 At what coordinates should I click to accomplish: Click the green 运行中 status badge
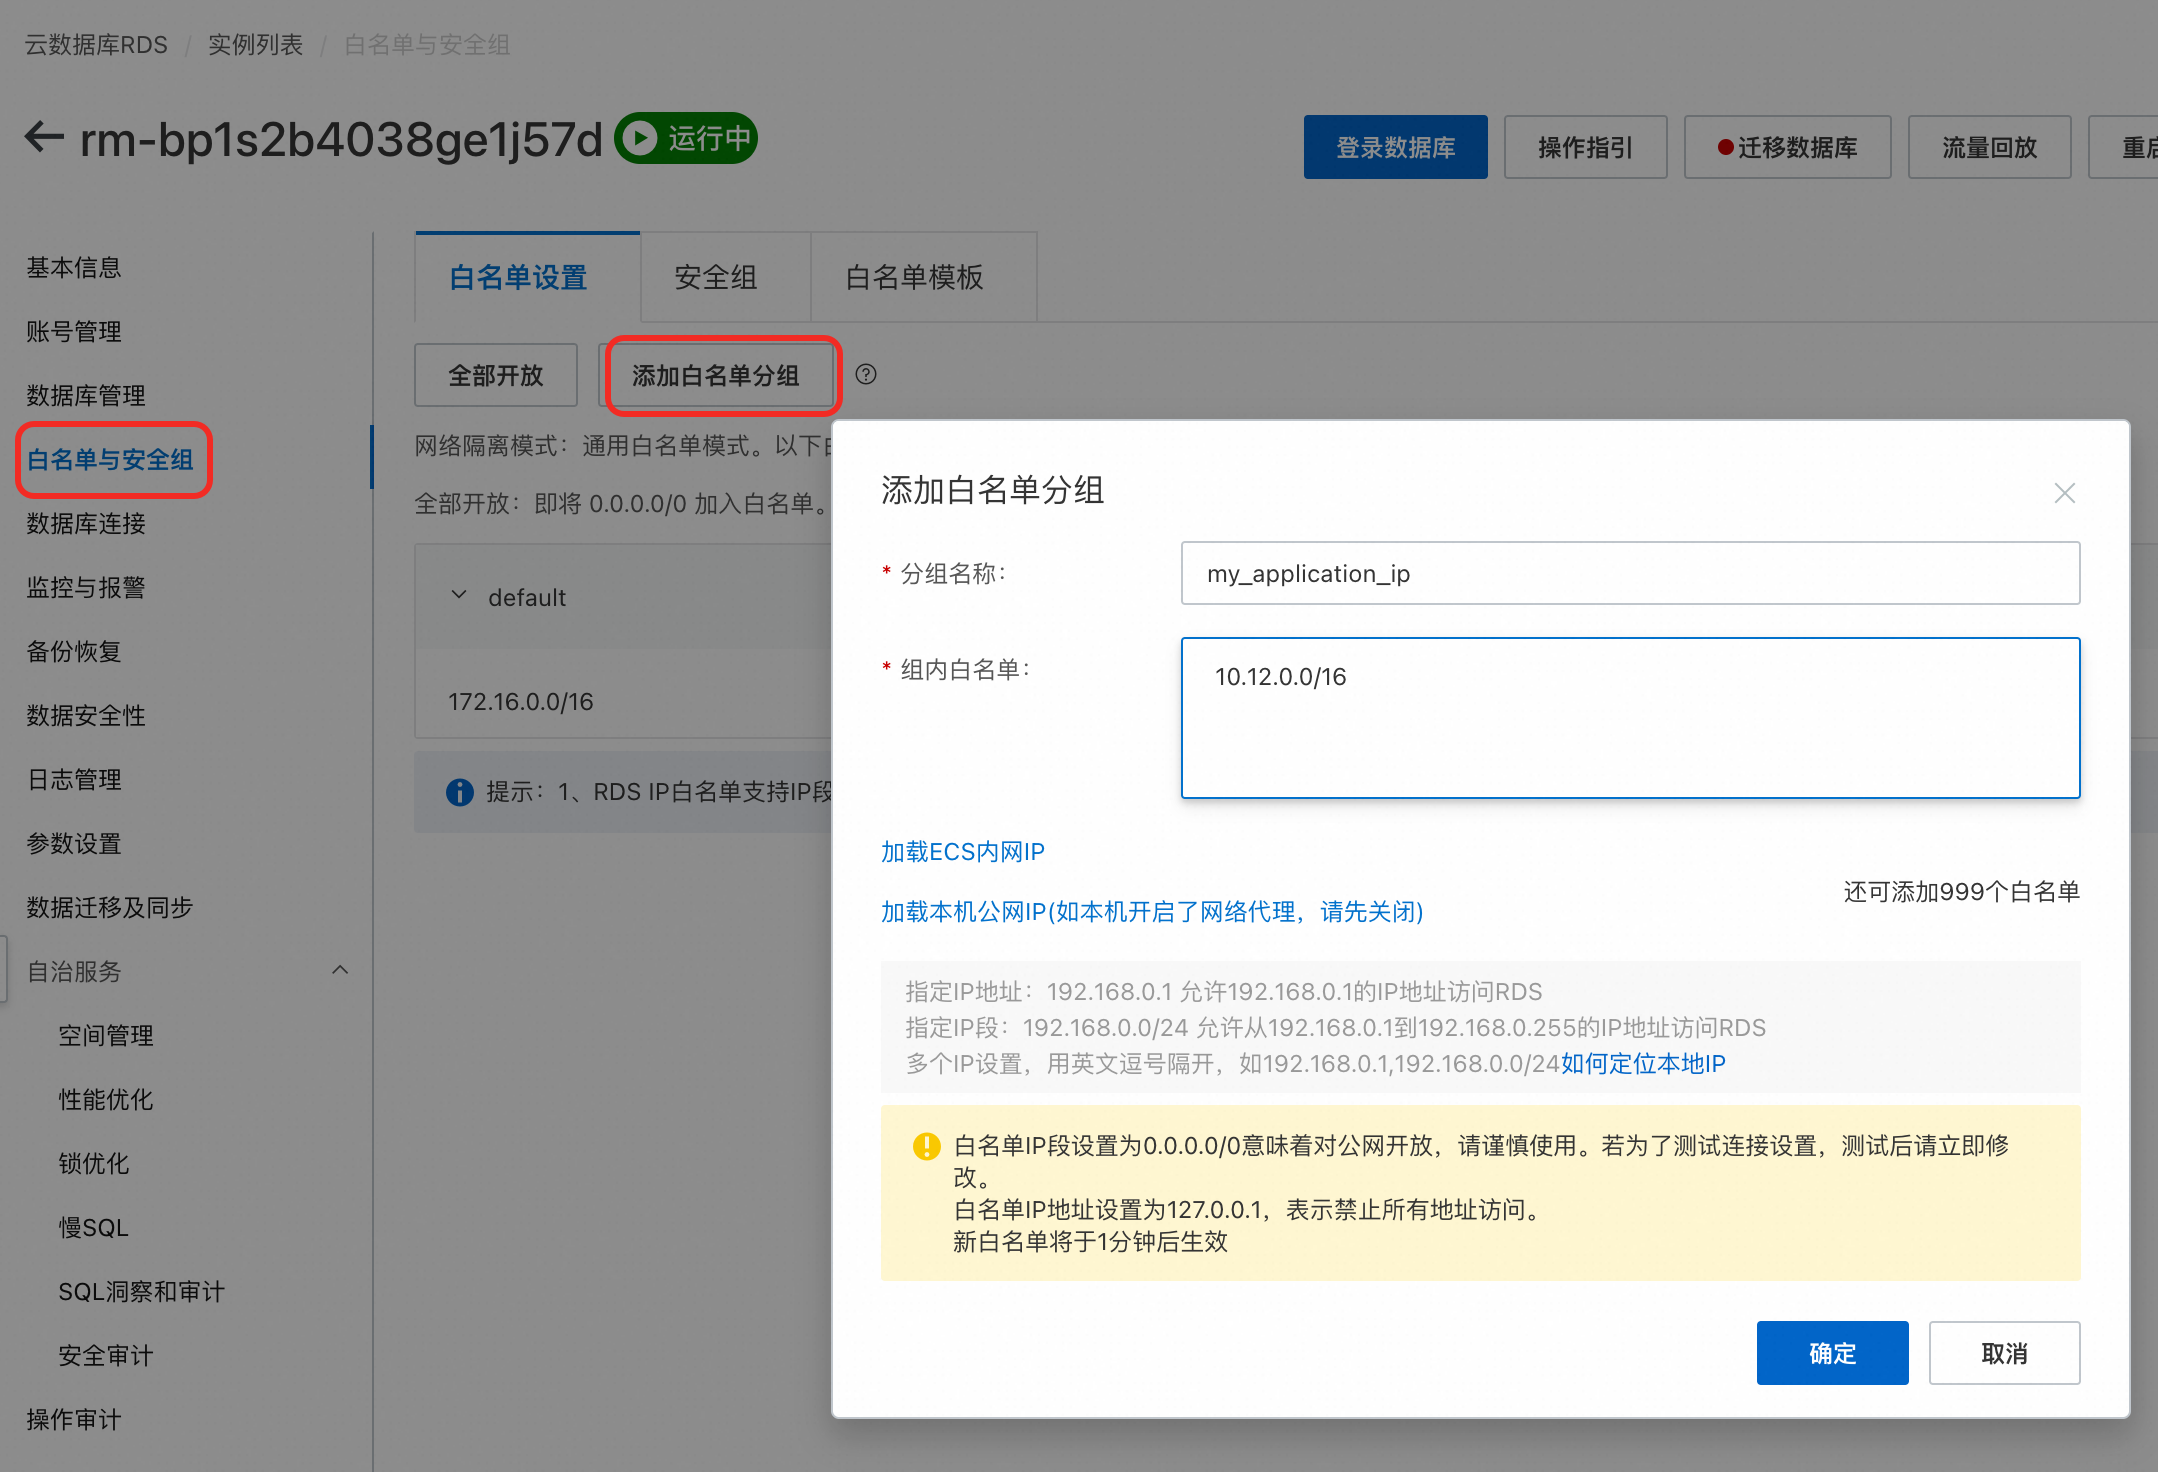[686, 138]
